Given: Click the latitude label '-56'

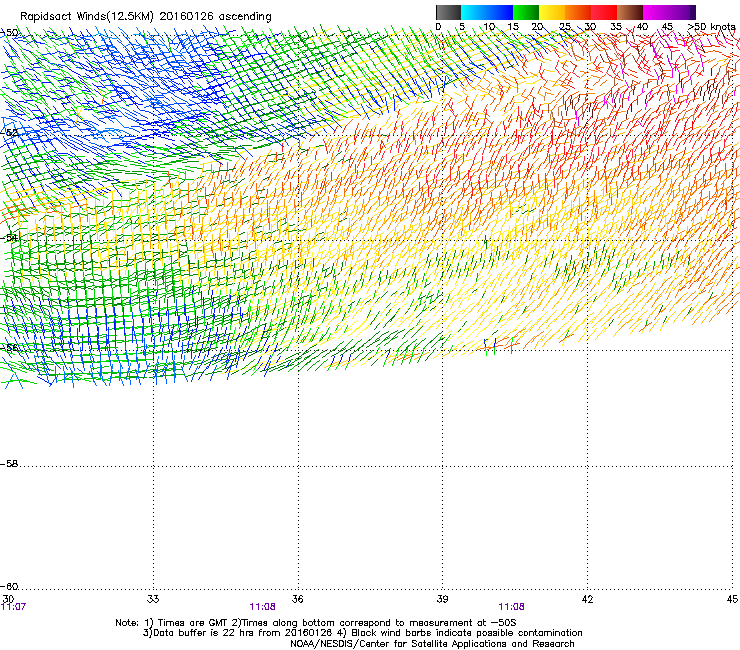Looking at the screenshot, I should (x=9, y=348).
